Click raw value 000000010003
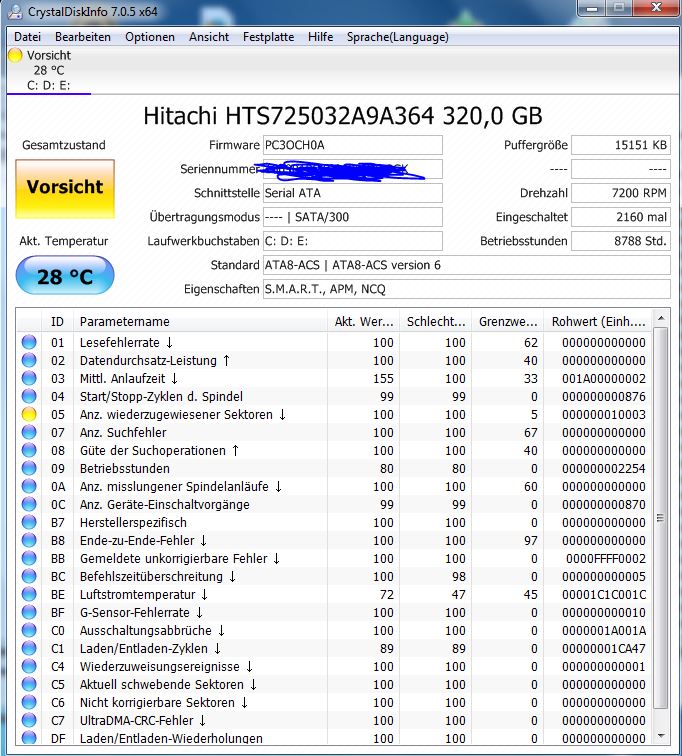Screen dimensions: 682x756 tap(603, 415)
